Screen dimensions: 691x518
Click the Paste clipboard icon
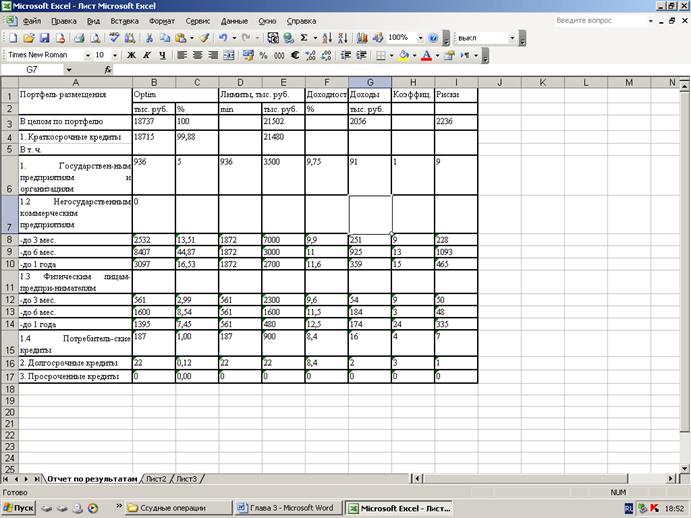180,38
